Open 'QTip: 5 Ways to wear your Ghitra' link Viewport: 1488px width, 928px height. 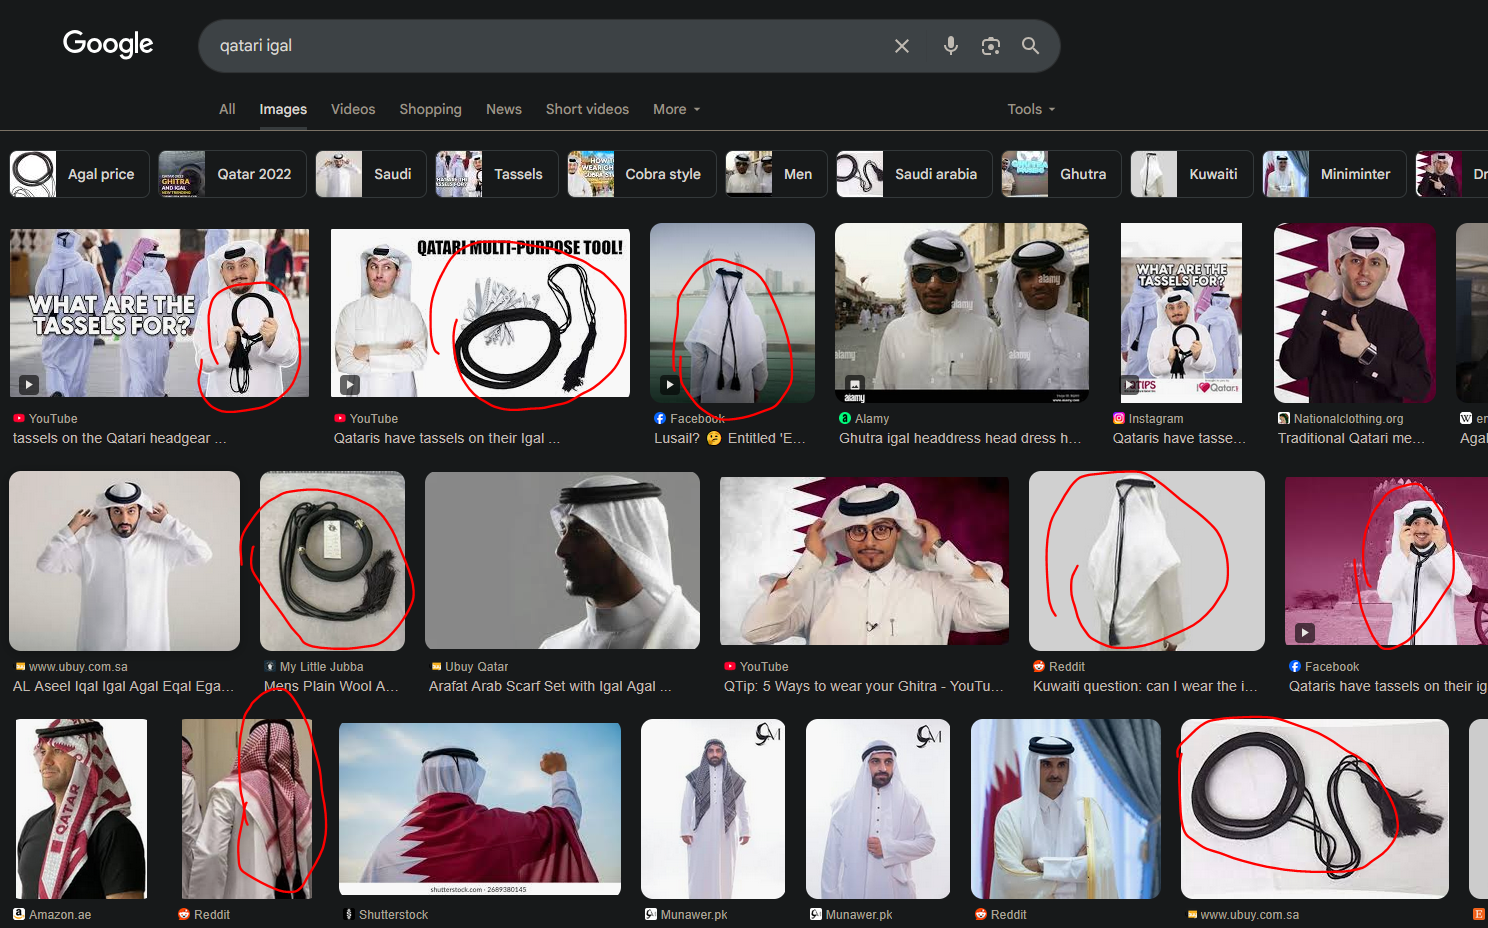(x=864, y=686)
